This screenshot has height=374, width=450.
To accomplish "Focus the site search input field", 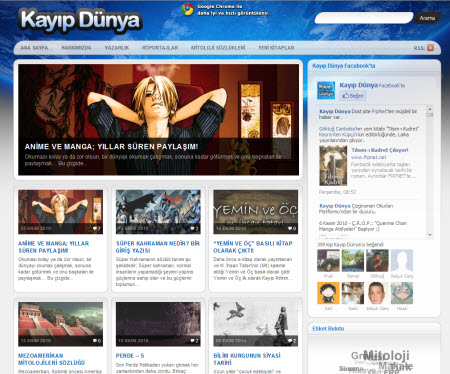I will point(364,18).
